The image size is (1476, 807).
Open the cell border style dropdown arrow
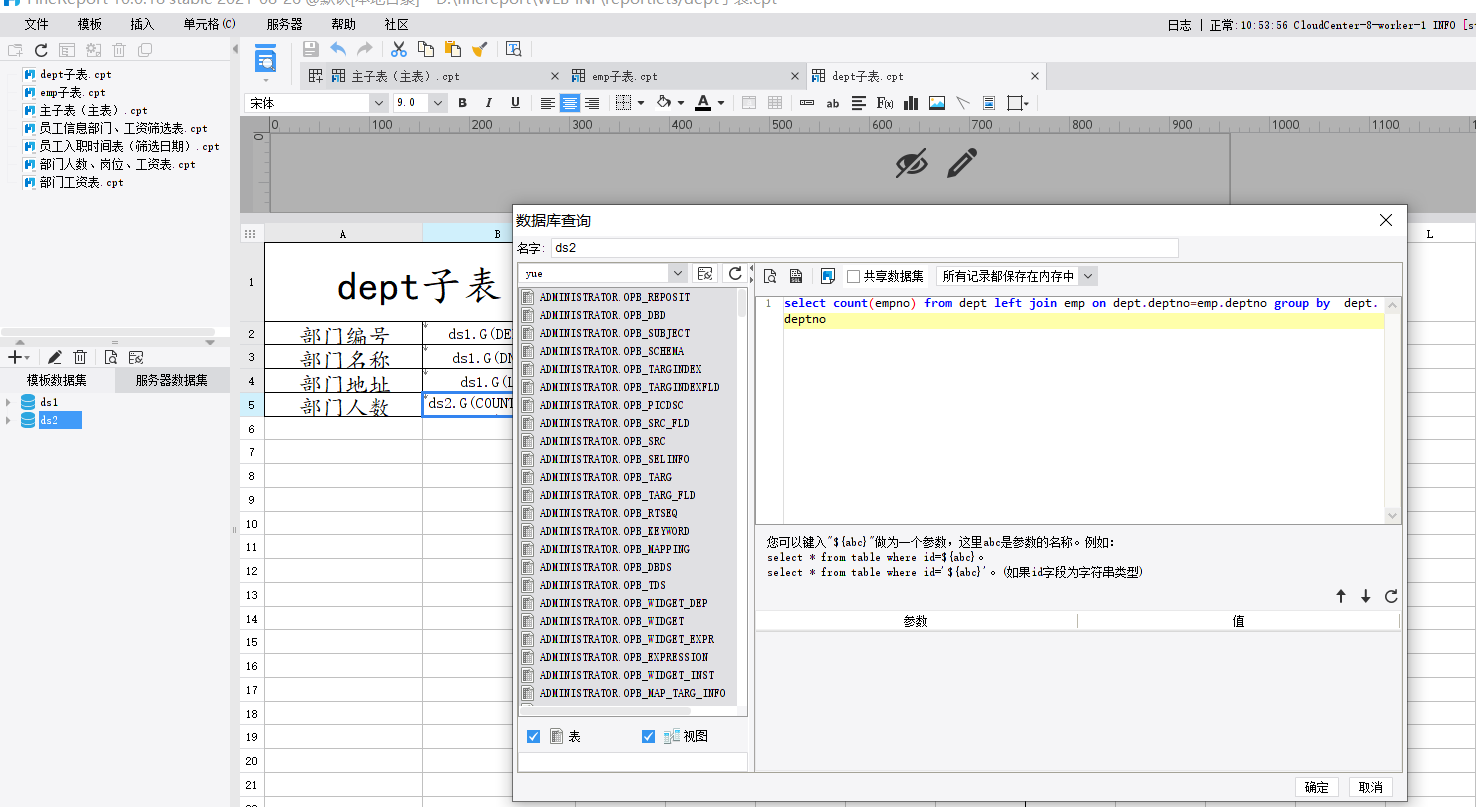click(641, 103)
